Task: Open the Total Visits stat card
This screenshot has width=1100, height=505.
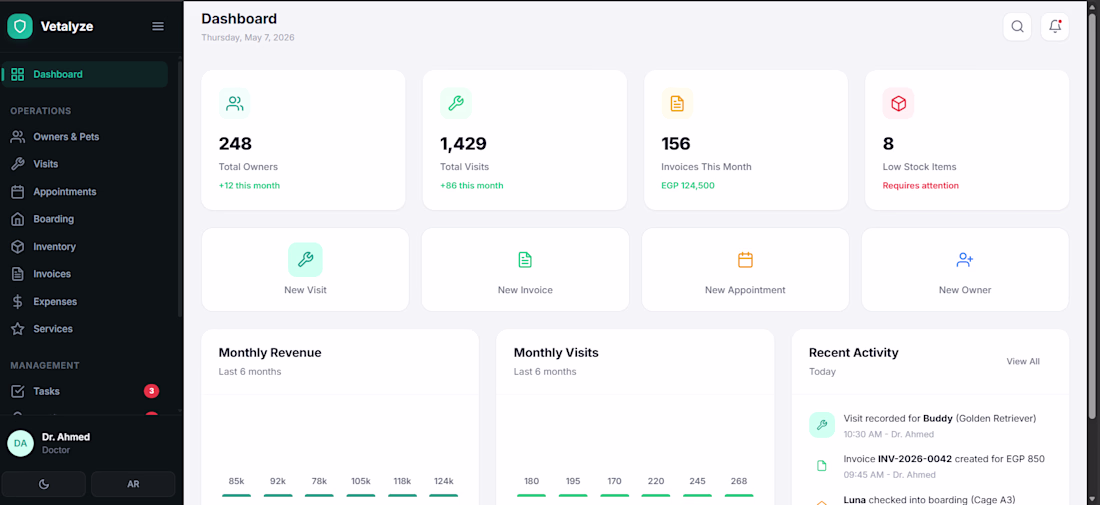Action: (x=525, y=140)
